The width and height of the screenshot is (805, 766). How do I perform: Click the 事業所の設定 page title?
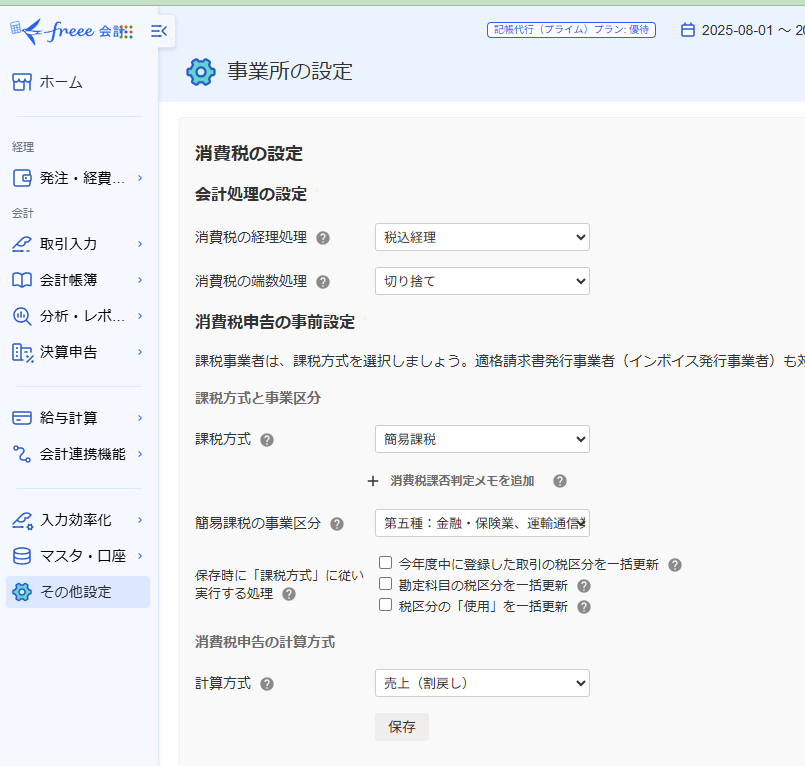pos(290,71)
